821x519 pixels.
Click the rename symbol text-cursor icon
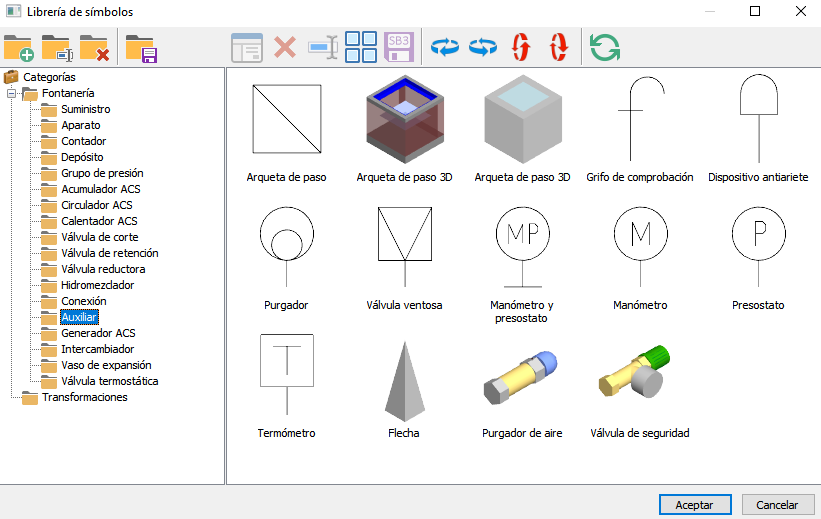pos(323,47)
